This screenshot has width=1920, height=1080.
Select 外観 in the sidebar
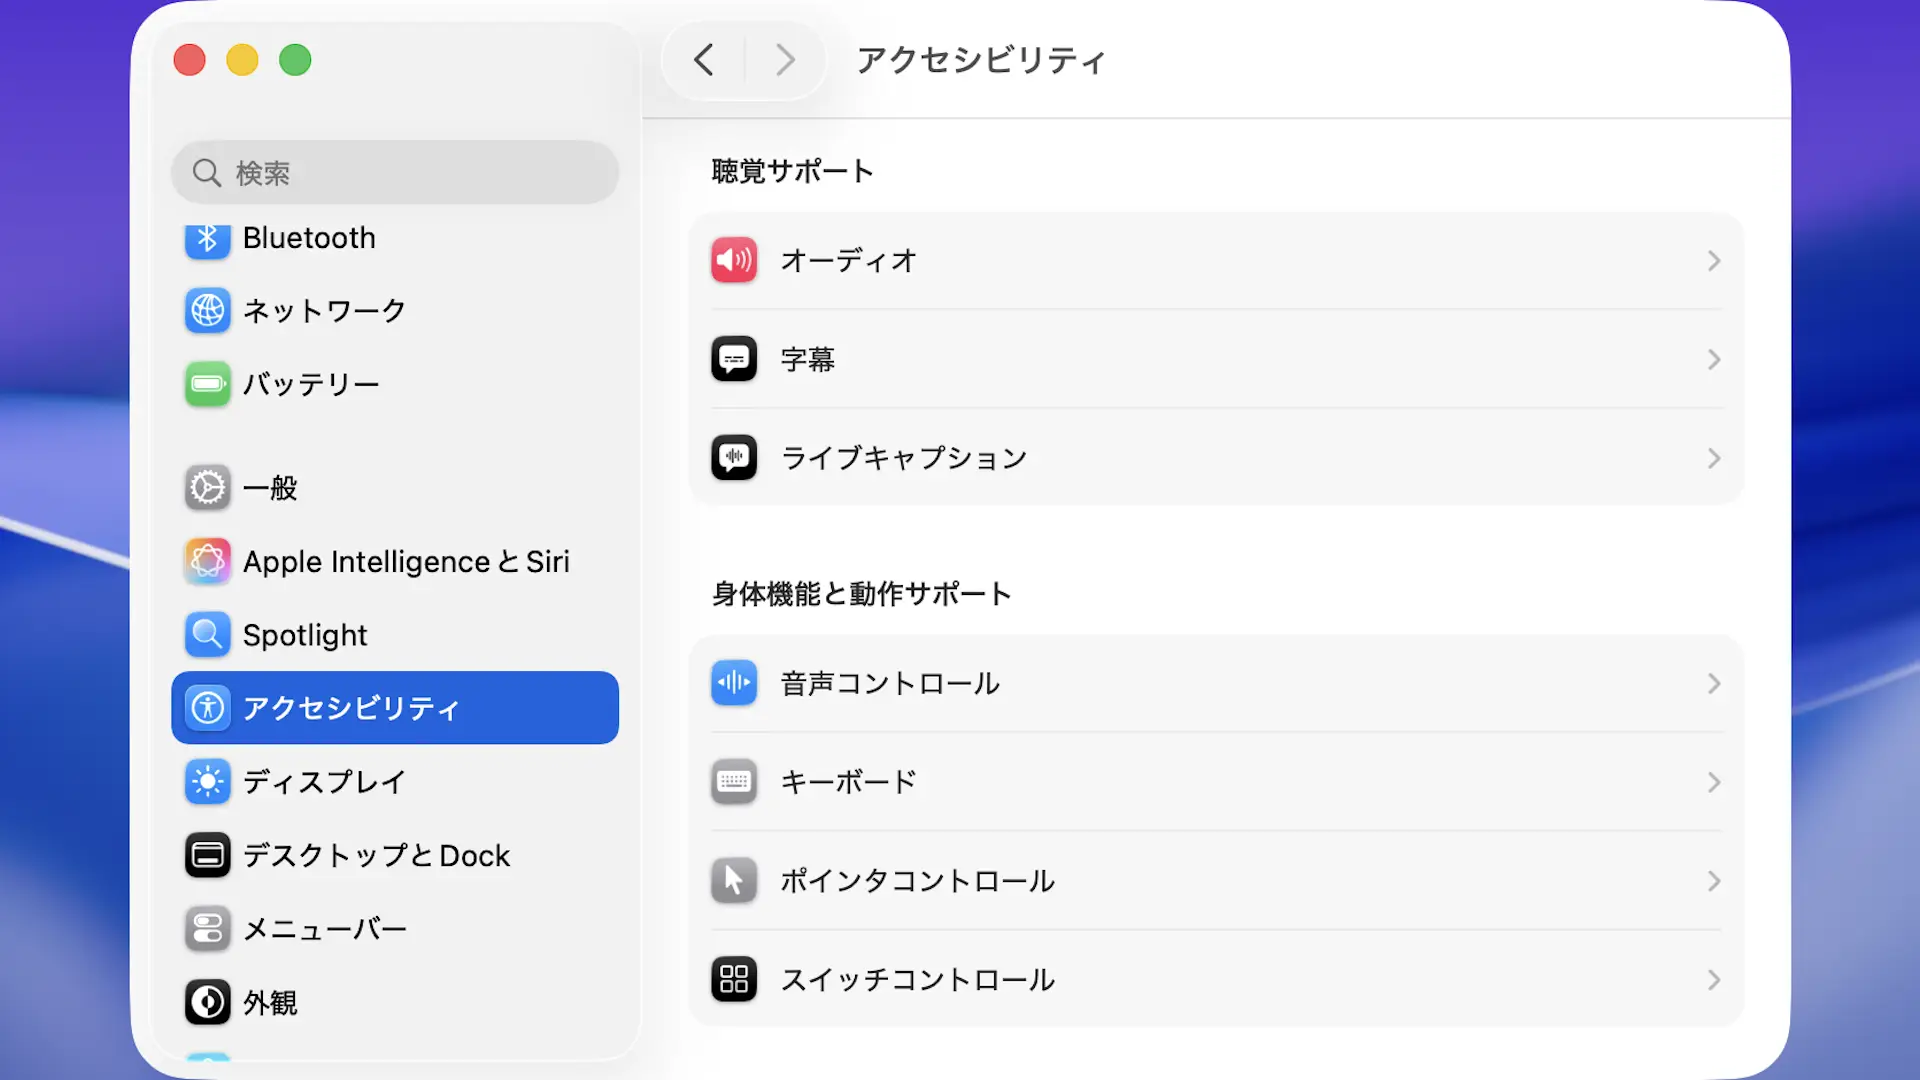click(270, 1002)
